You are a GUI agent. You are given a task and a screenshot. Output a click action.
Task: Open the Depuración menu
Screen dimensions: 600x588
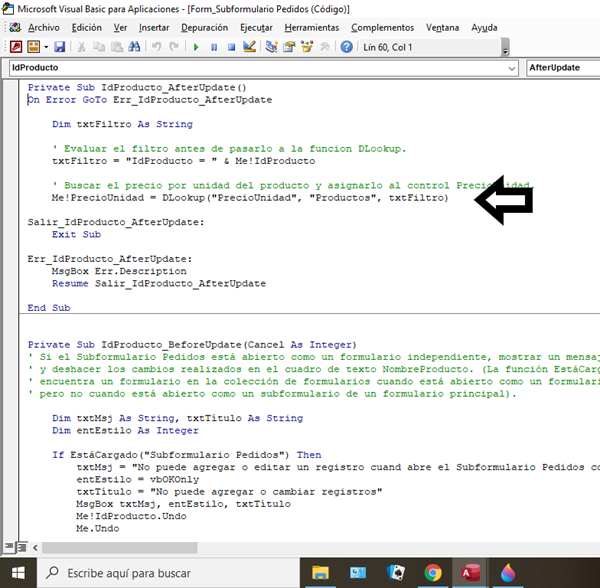pos(210,27)
